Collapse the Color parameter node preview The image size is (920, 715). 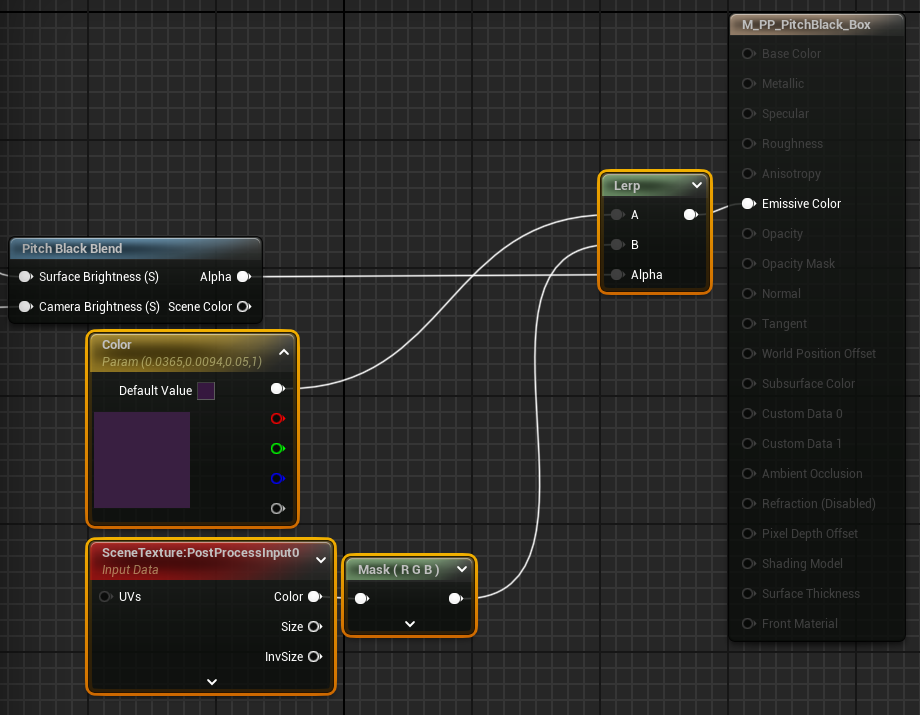tap(283, 353)
